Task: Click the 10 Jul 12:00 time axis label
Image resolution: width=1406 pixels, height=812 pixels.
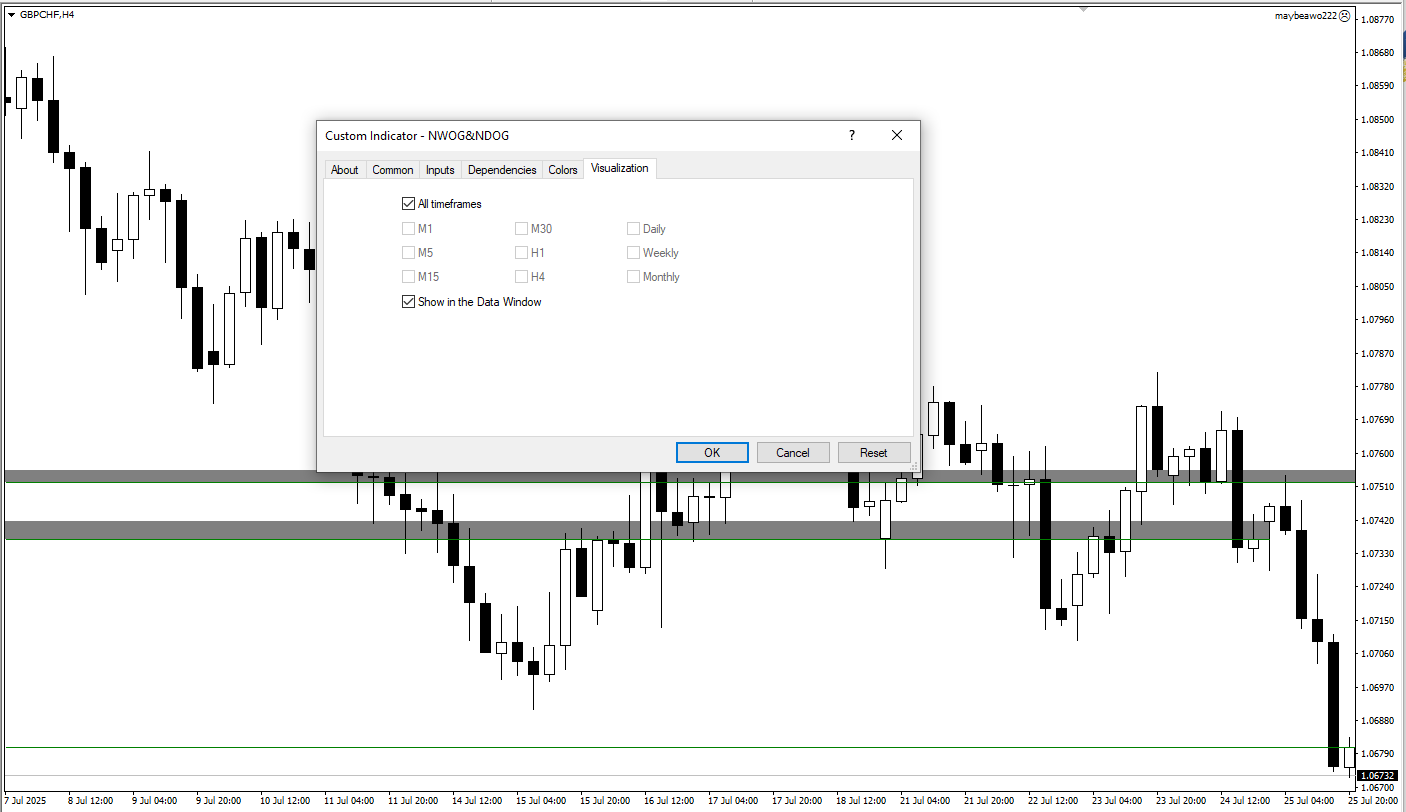Action: click(285, 801)
